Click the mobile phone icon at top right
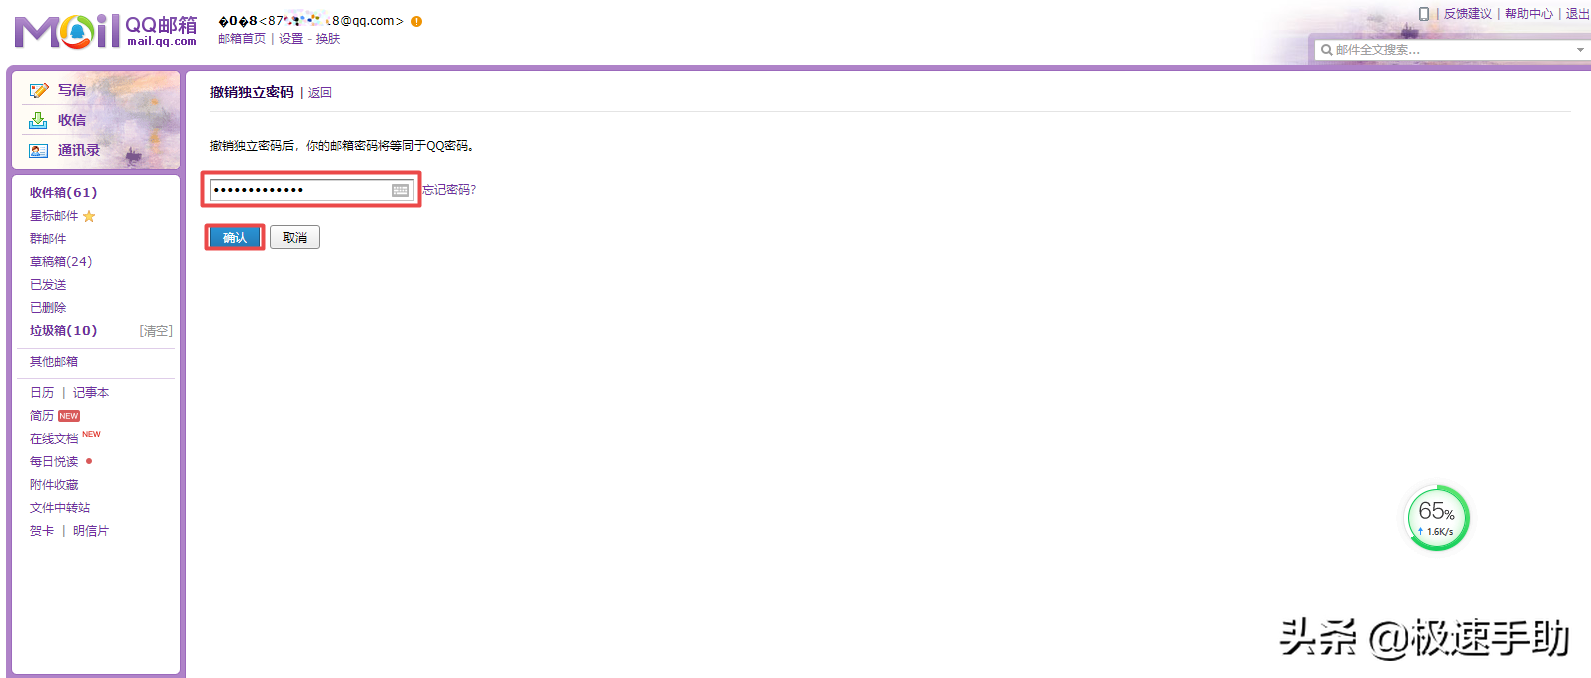 (1424, 14)
